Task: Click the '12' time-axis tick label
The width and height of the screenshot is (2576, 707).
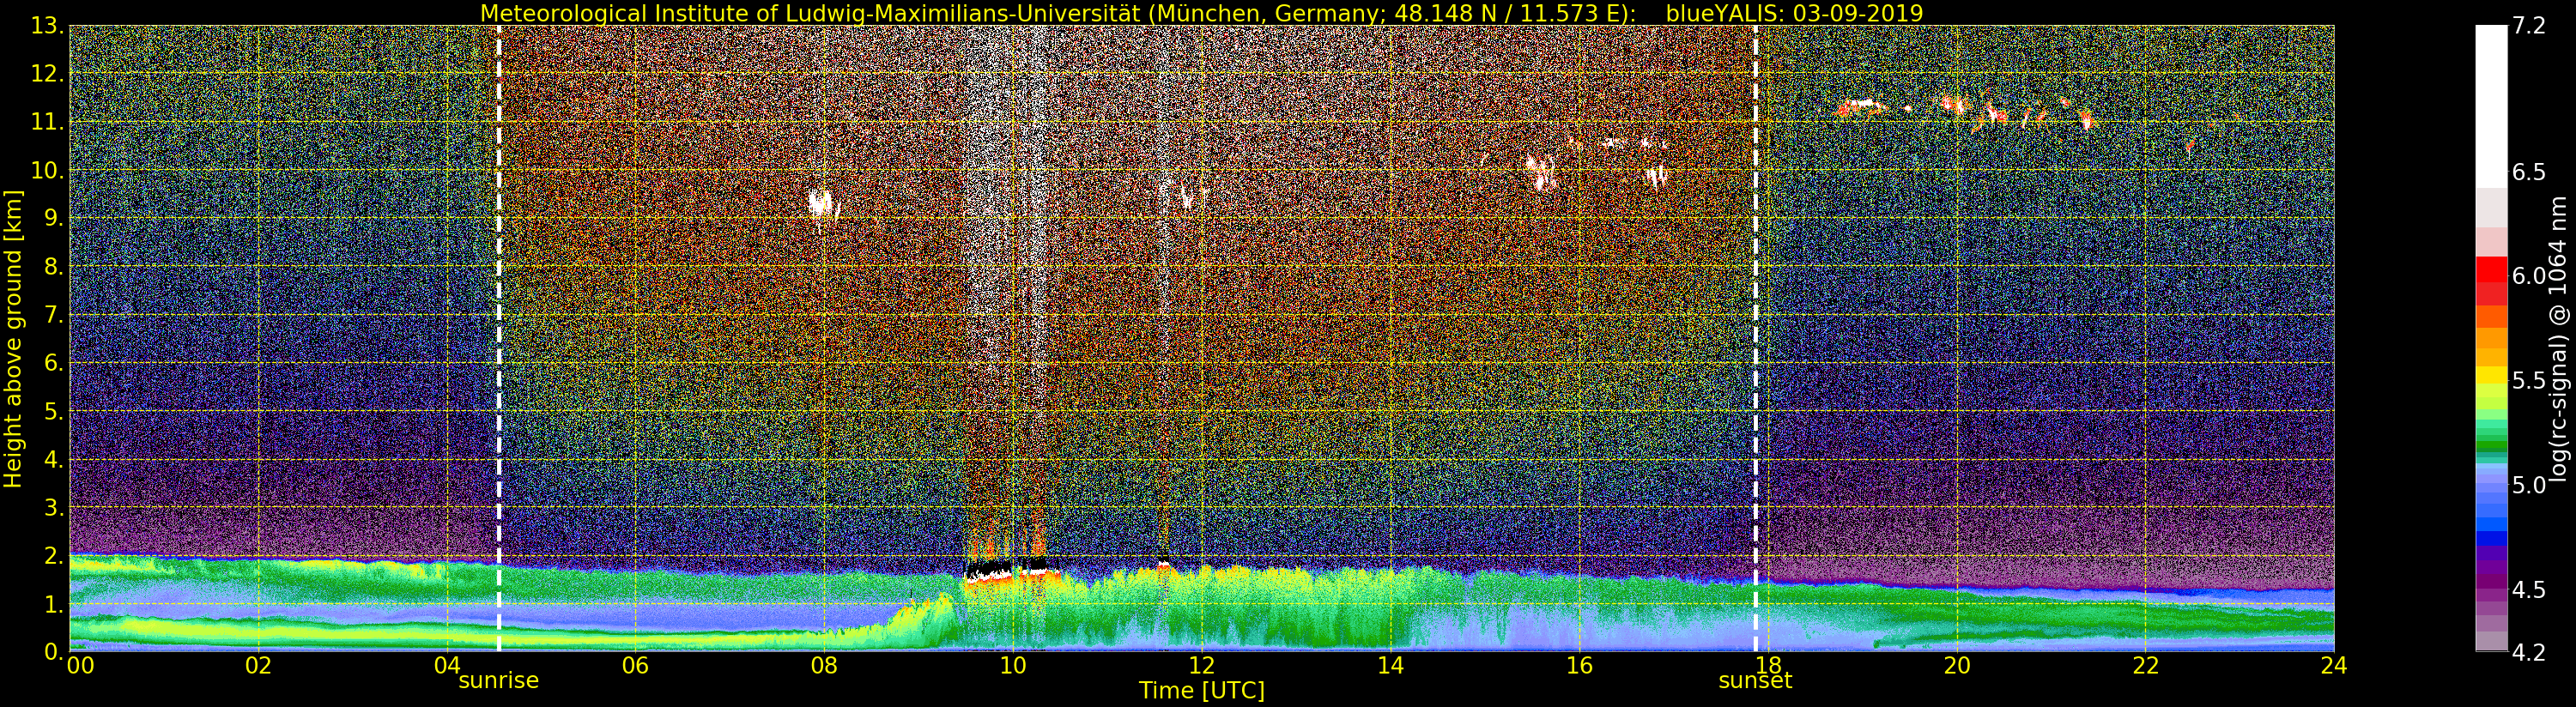Action: click(x=1201, y=665)
